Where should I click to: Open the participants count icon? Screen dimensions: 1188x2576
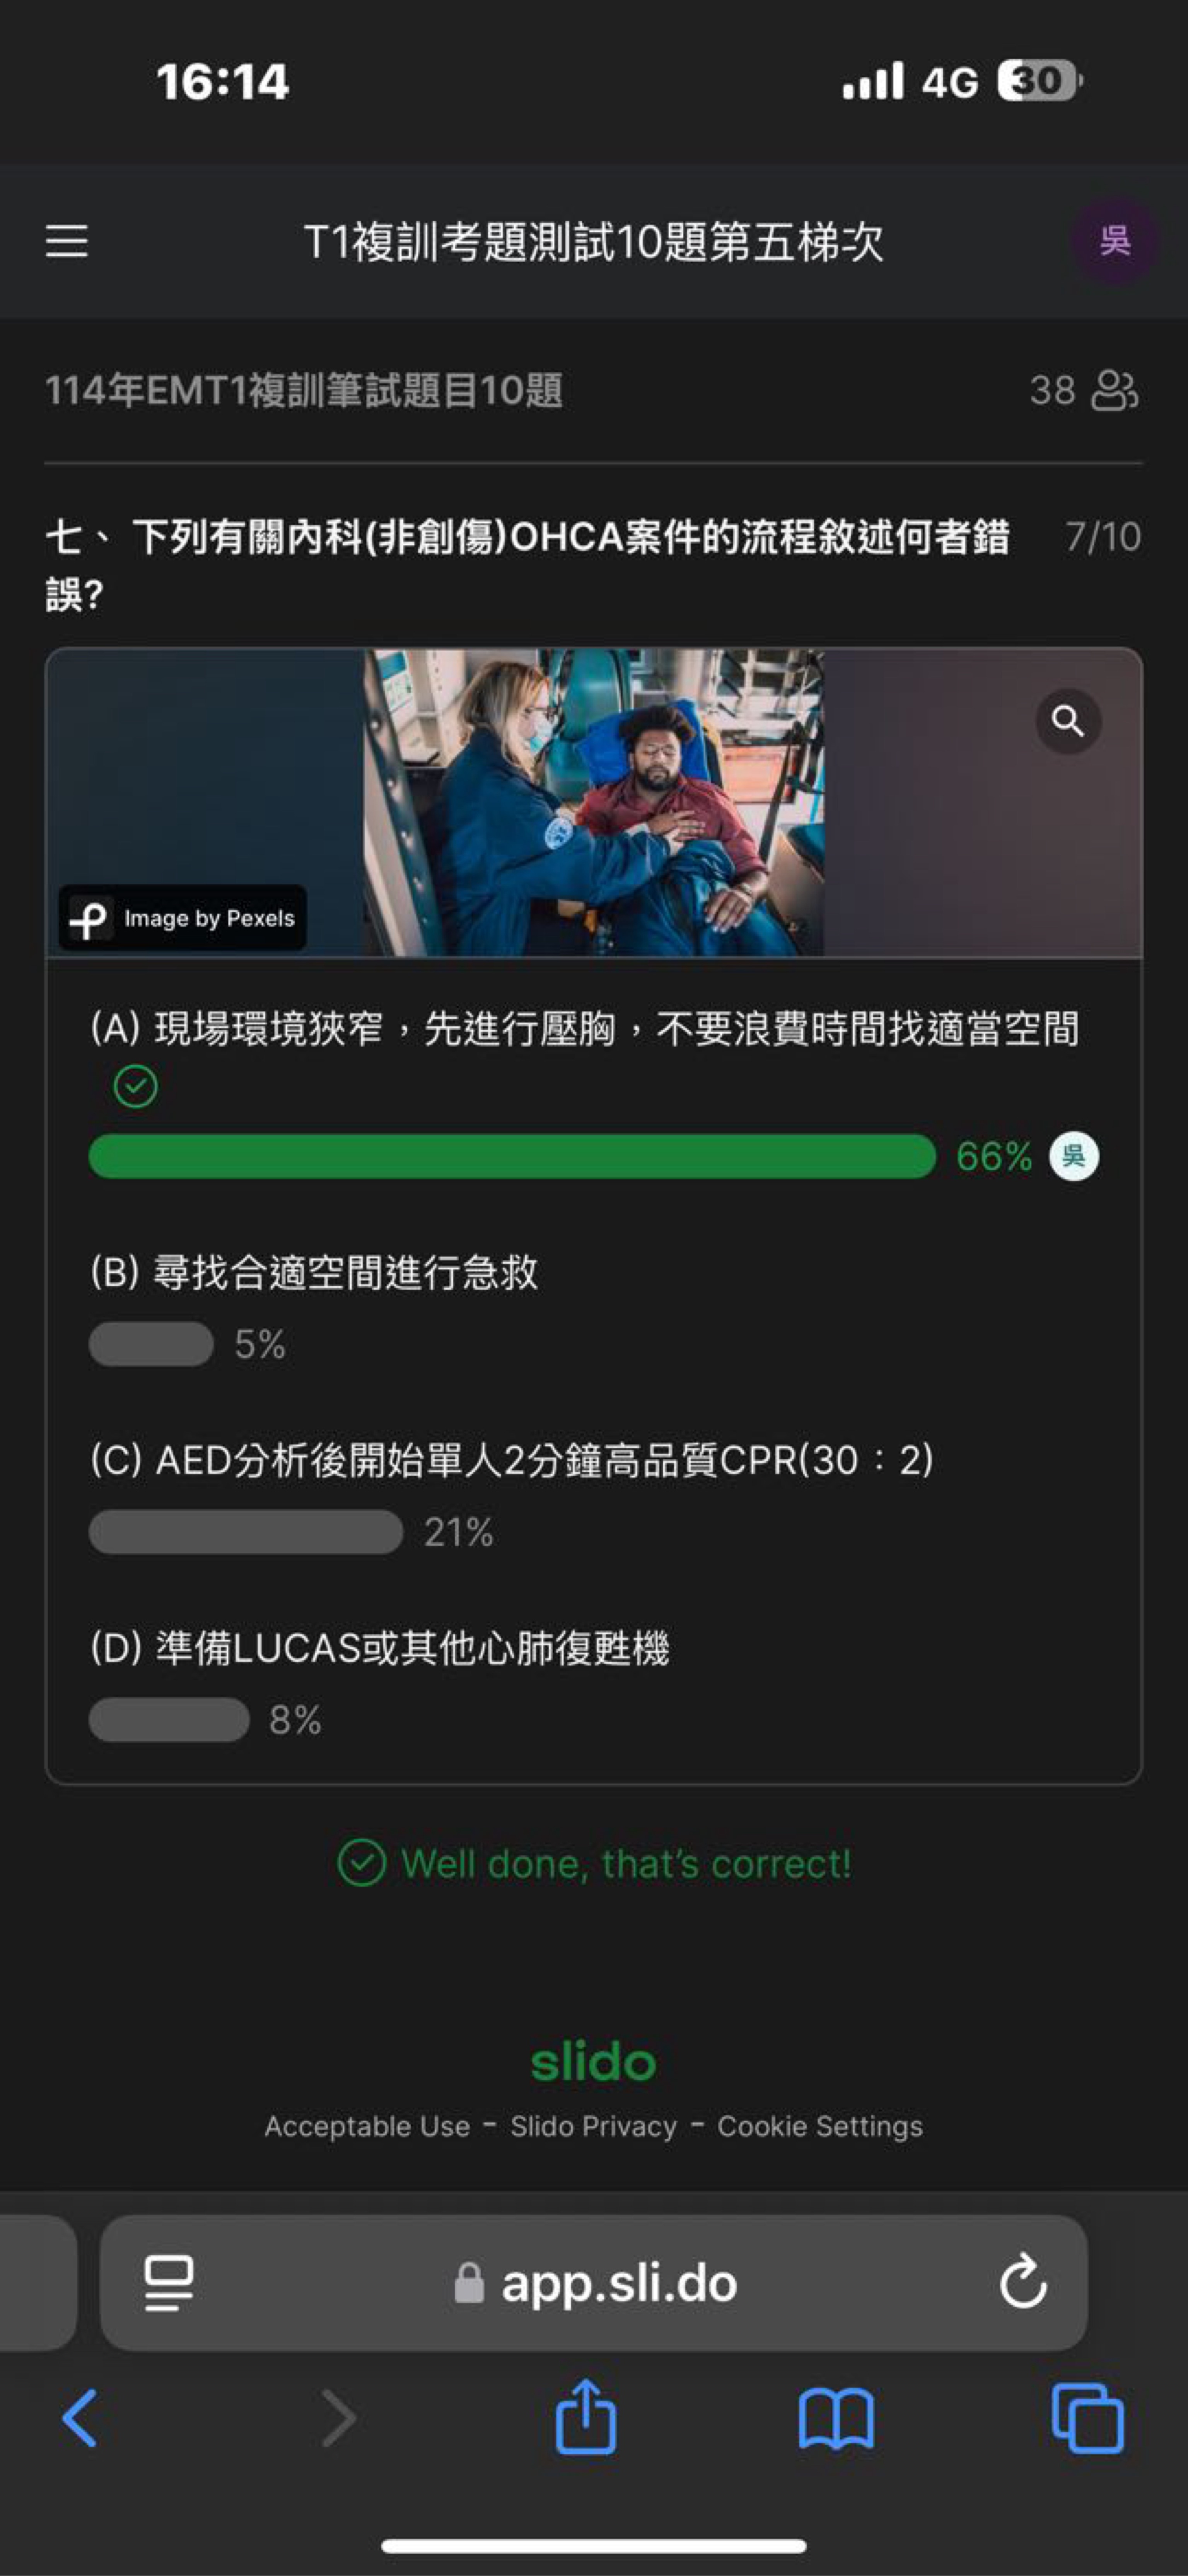[1114, 390]
